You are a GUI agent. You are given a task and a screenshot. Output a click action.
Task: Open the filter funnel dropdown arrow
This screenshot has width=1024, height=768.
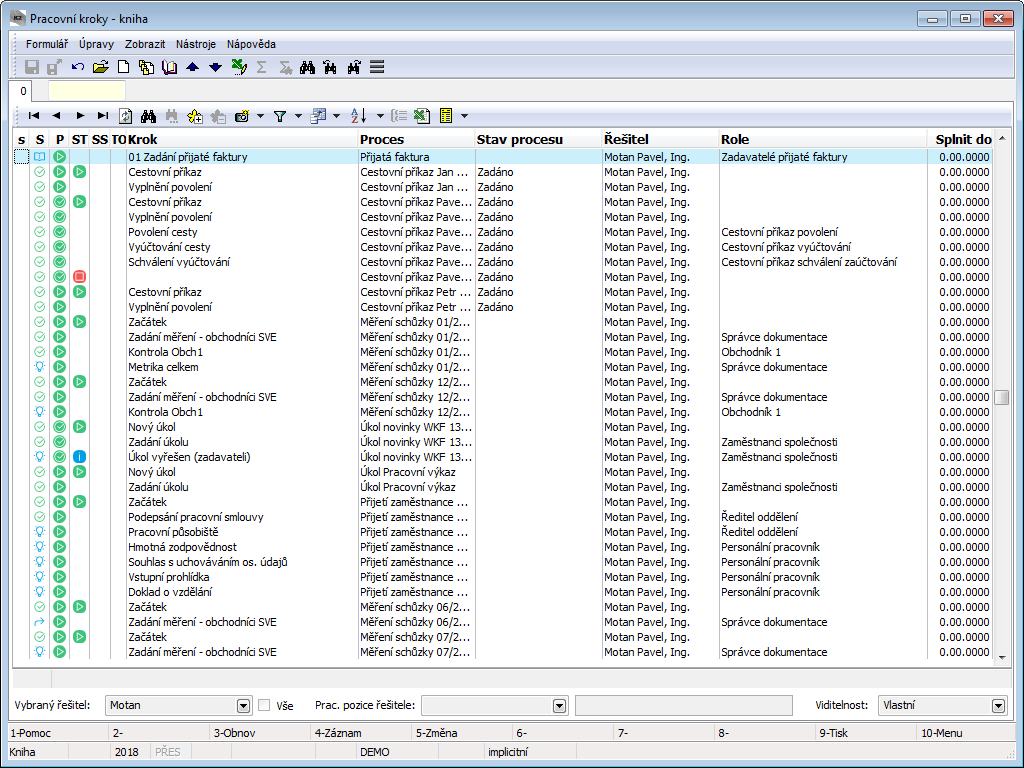(x=298, y=116)
